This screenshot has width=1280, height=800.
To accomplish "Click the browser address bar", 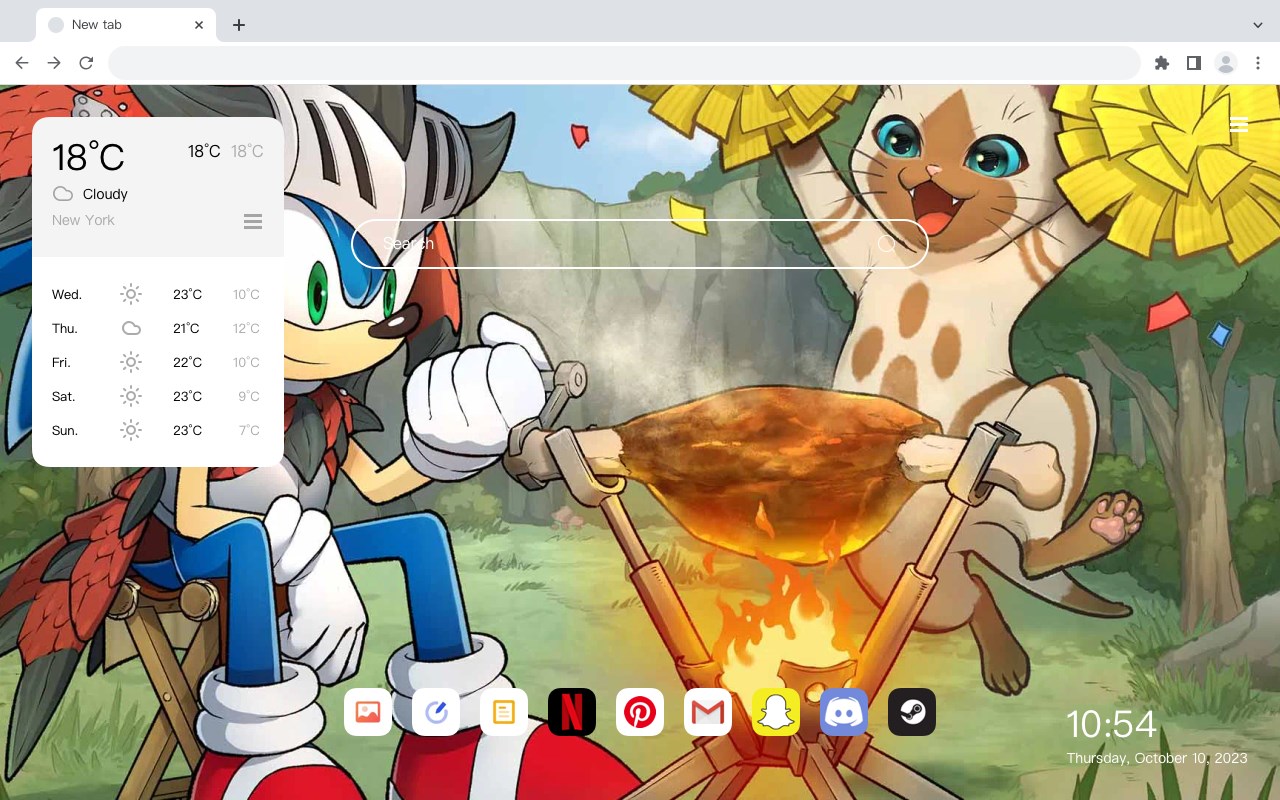I will (x=624, y=63).
